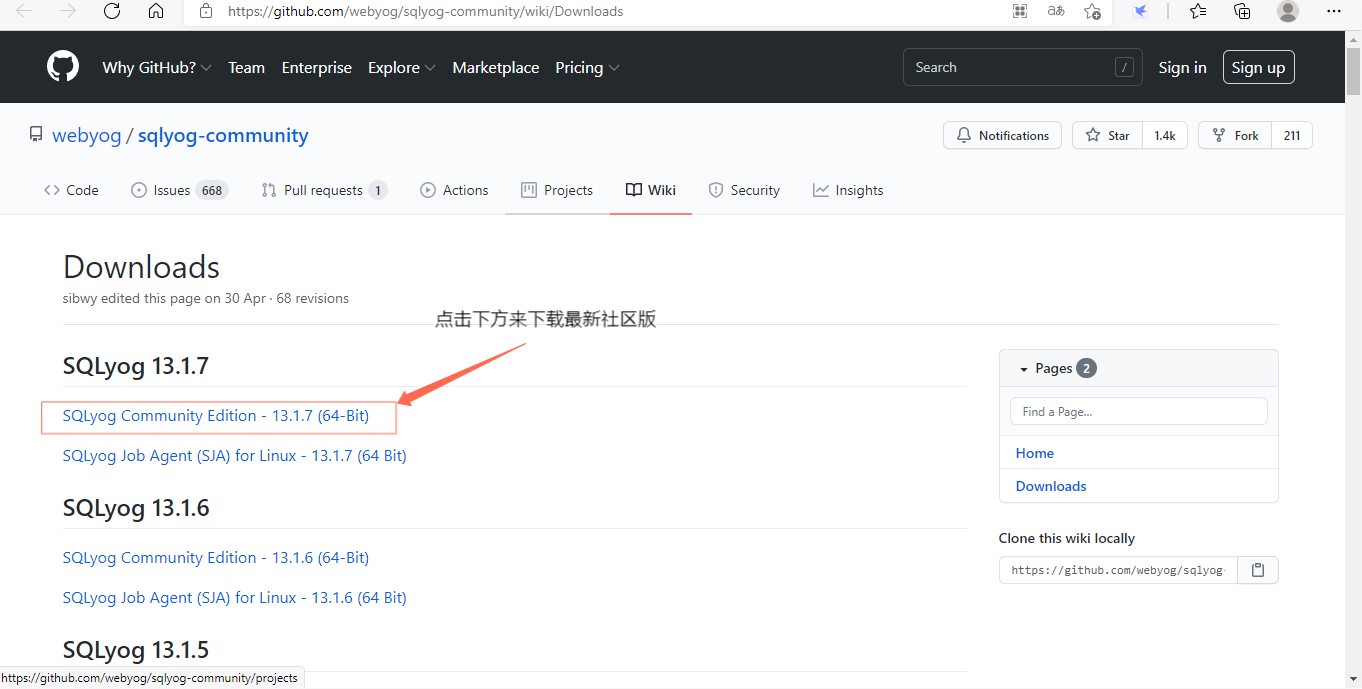Switch to the Issues tab
This screenshot has height=689, width=1362.
pyautogui.click(x=180, y=190)
